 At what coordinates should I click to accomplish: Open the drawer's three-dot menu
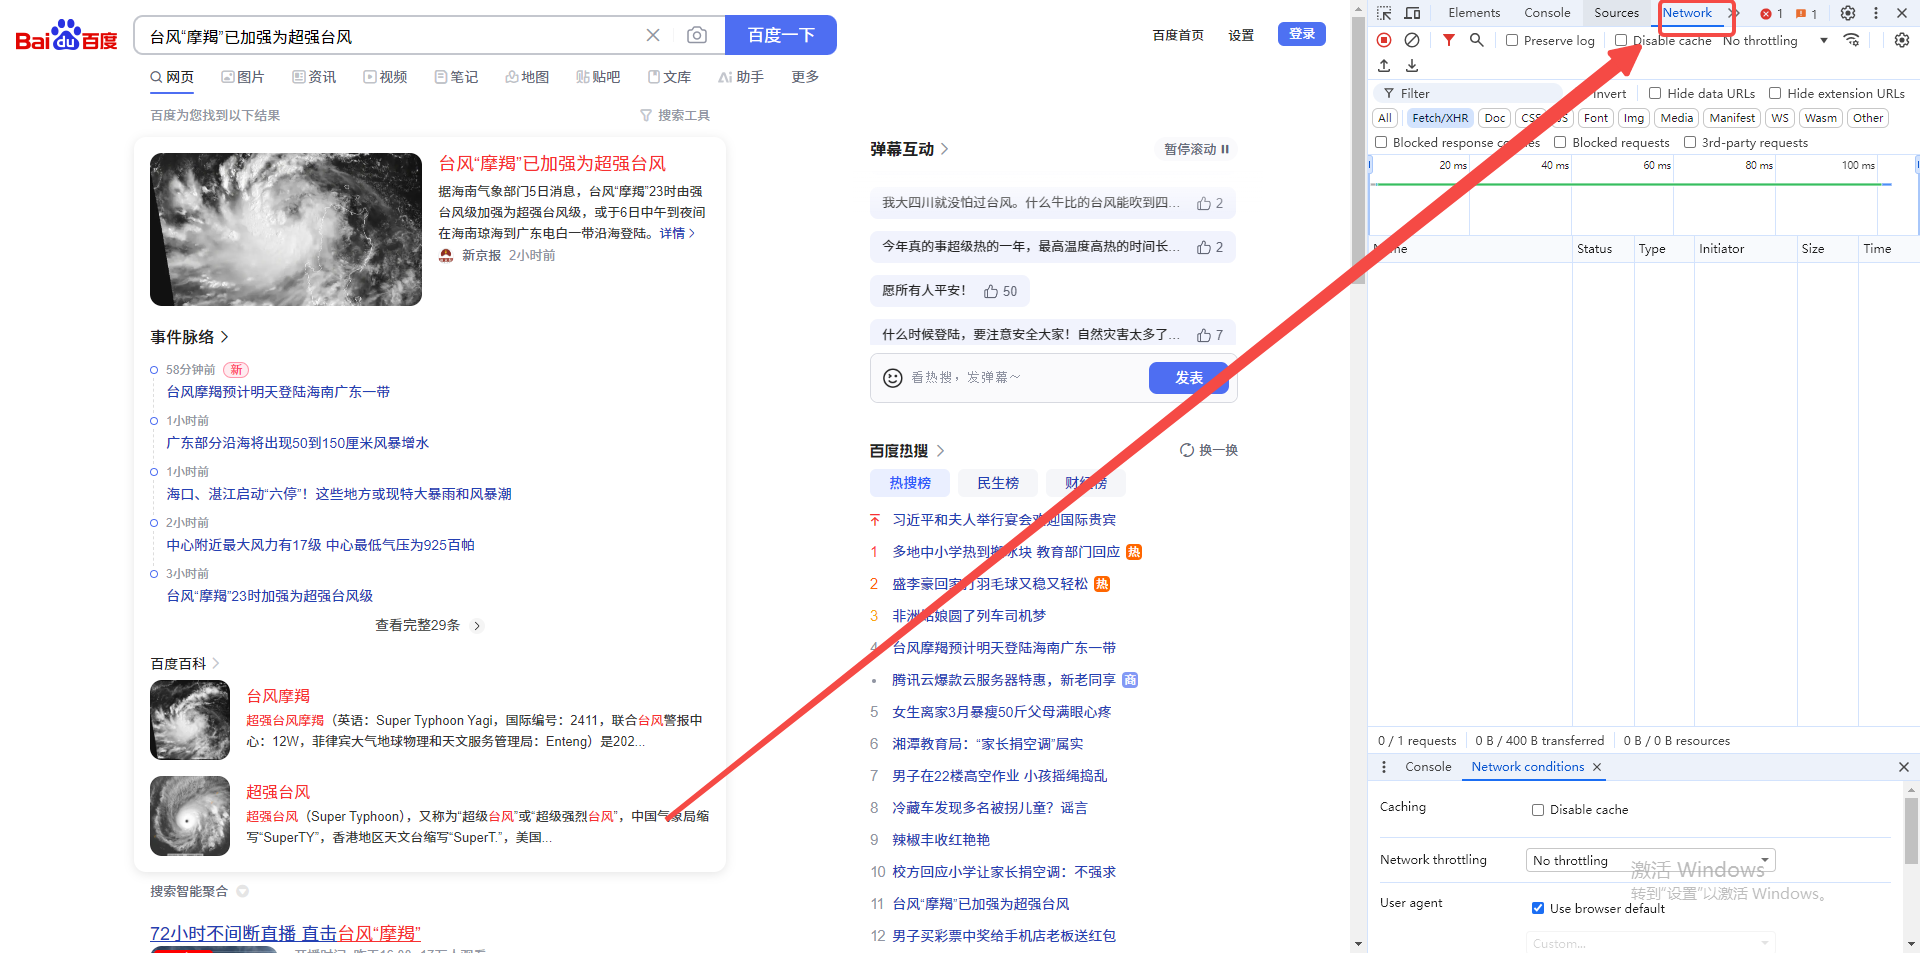(x=1384, y=767)
